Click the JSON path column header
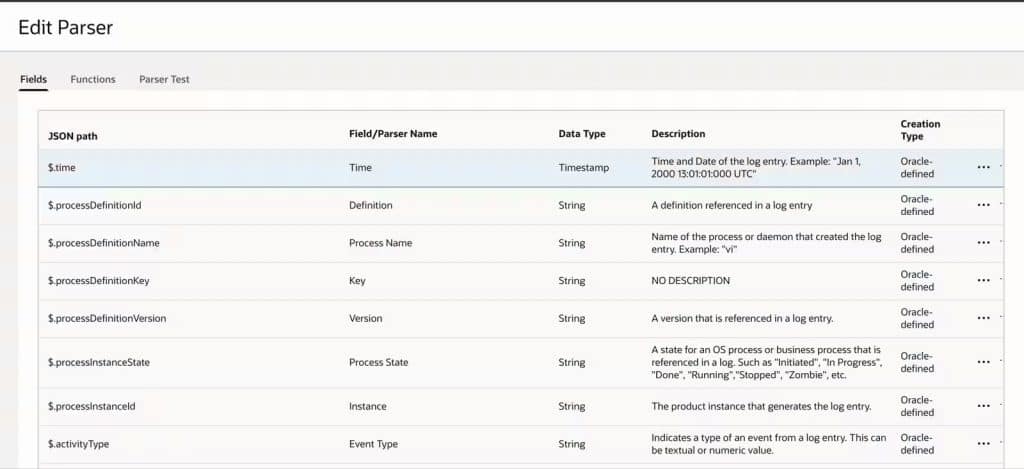 (72, 136)
